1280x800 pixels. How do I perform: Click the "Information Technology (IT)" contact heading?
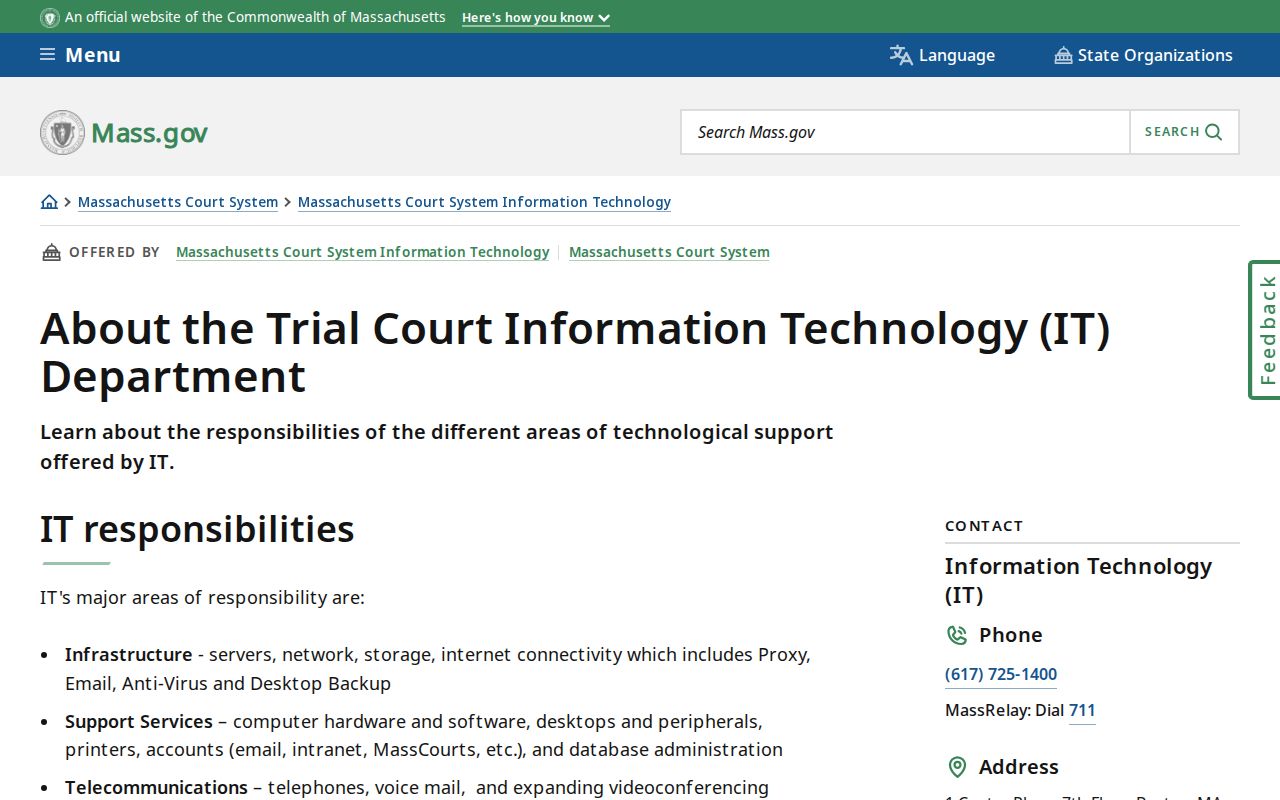tap(1078, 580)
